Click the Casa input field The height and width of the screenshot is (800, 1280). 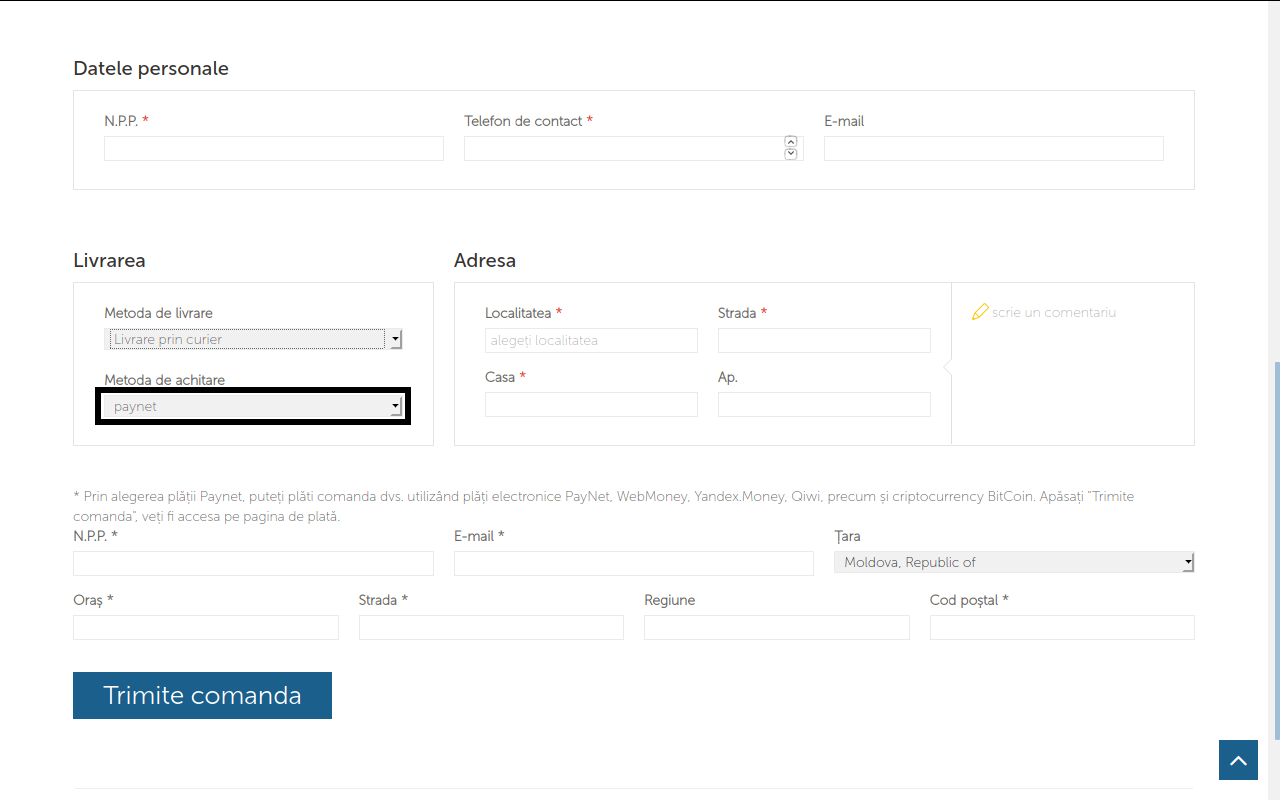tap(591, 404)
